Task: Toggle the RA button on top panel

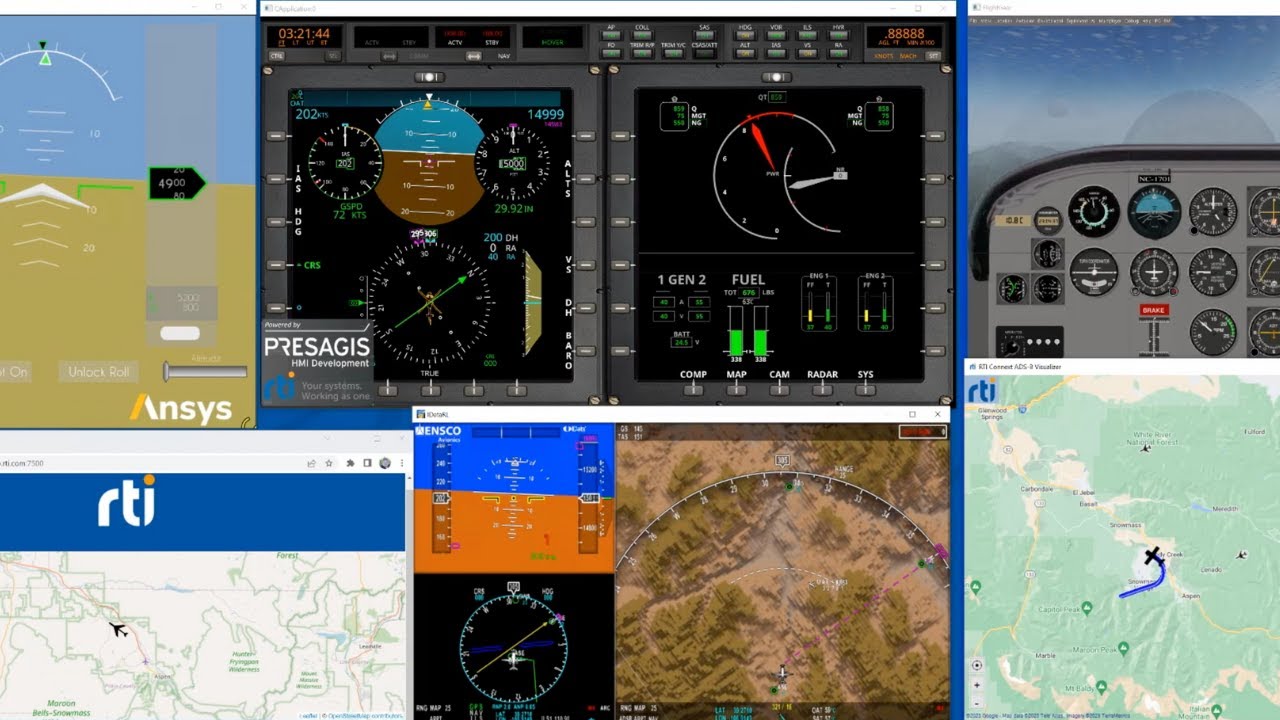Action: [838, 54]
